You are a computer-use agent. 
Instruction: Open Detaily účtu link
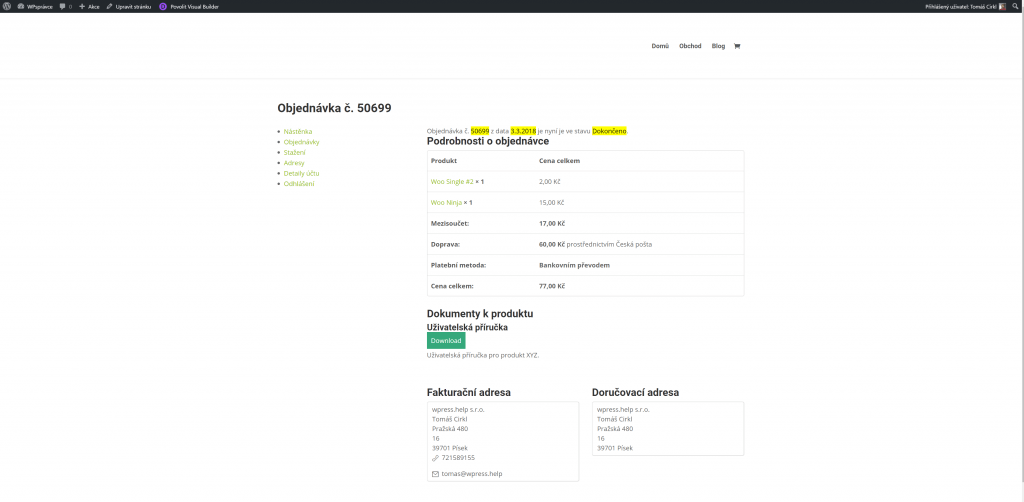point(302,173)
